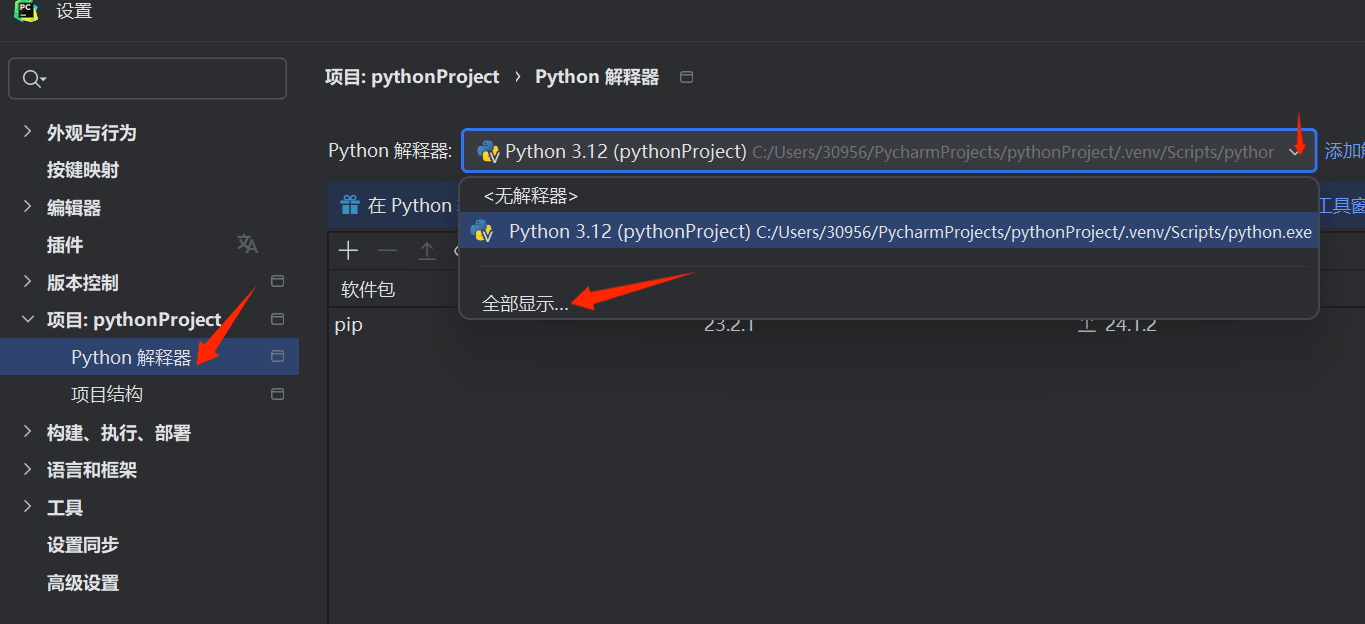
Task: Select Python 3.12 (pythonProject) in the dropdown list
Action: [x=889, y=231]
